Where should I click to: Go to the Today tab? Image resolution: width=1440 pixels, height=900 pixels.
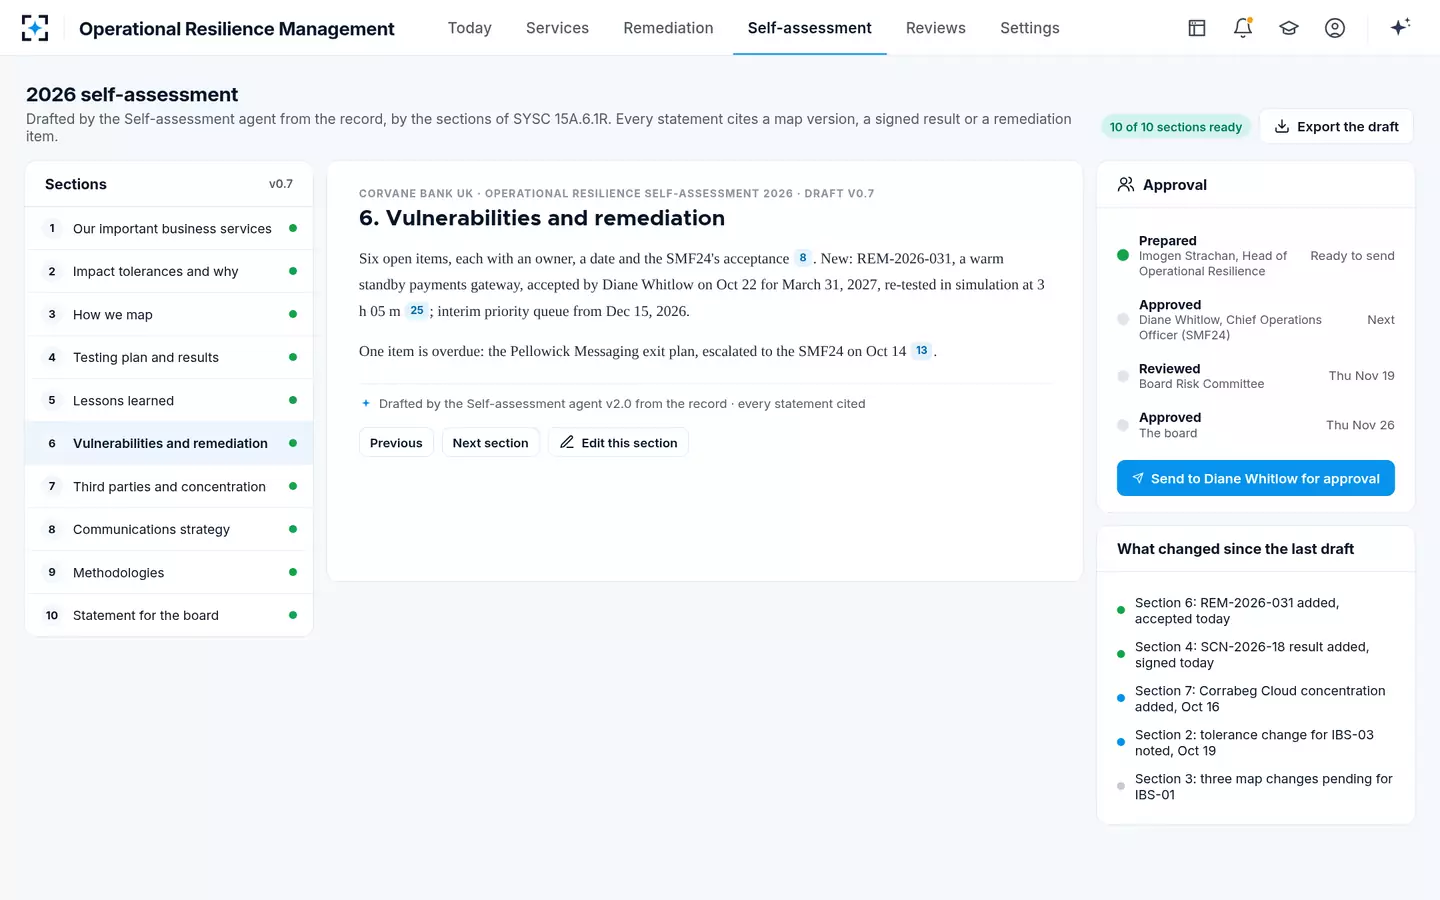(470, 28)
